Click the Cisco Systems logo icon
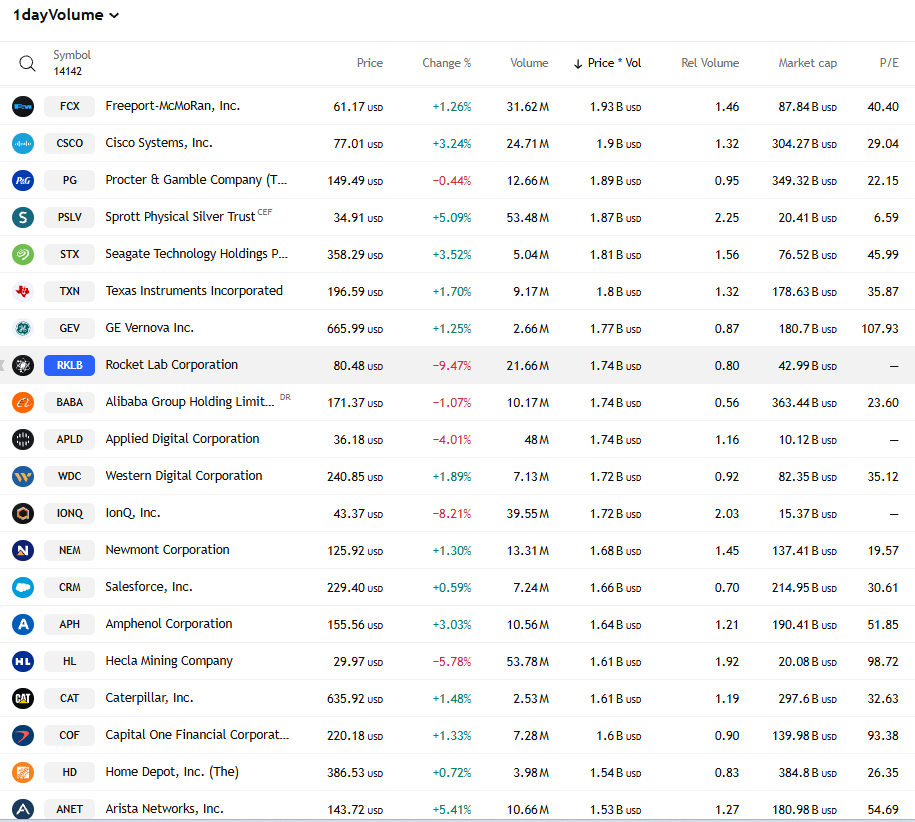The width and height of the screenshot is (915, 822). [x=23, y=144]
